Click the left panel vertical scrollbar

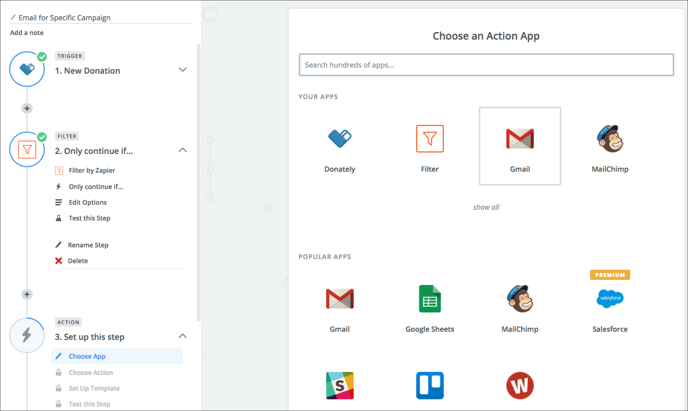(198, 182)
